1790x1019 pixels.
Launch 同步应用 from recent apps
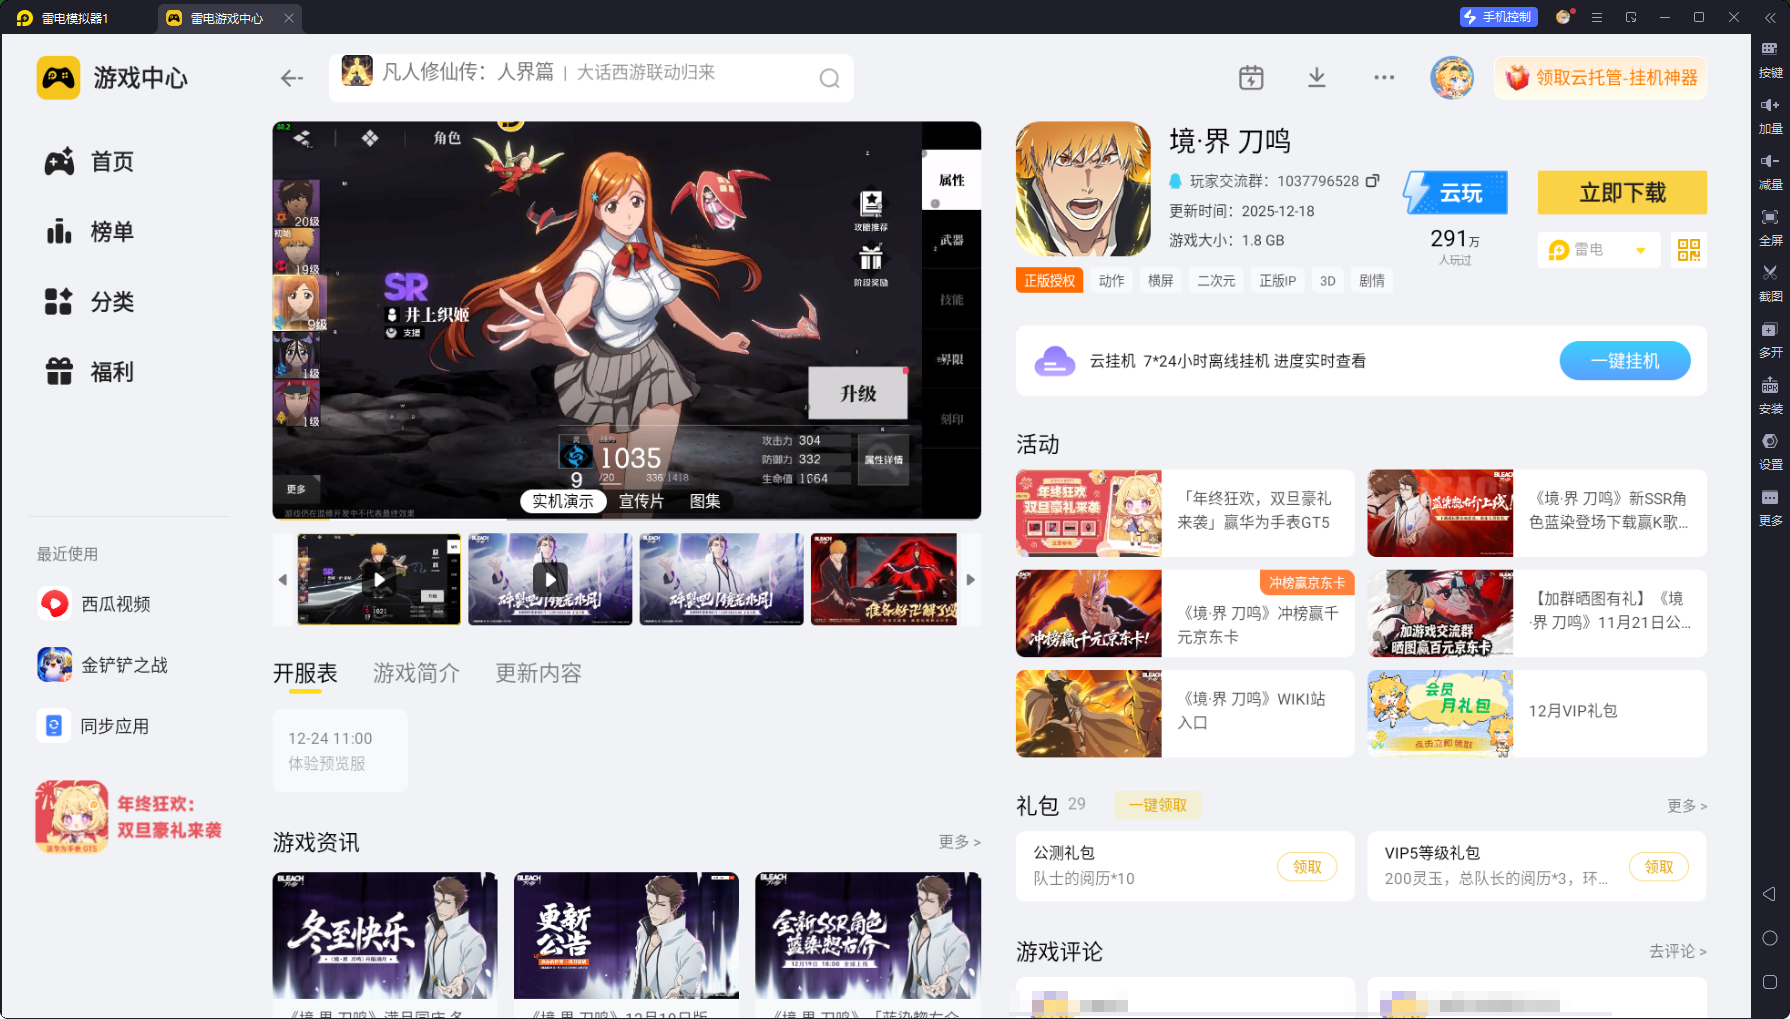[94, 726]
